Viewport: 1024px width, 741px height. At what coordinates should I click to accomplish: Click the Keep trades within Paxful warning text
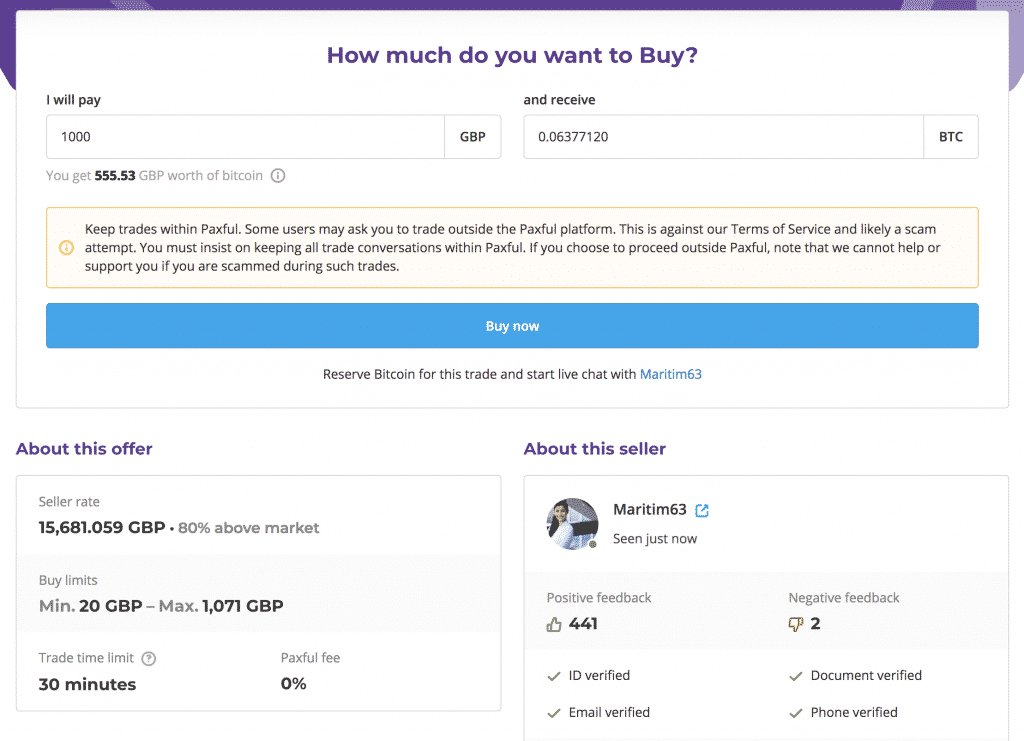coord(513,247)
